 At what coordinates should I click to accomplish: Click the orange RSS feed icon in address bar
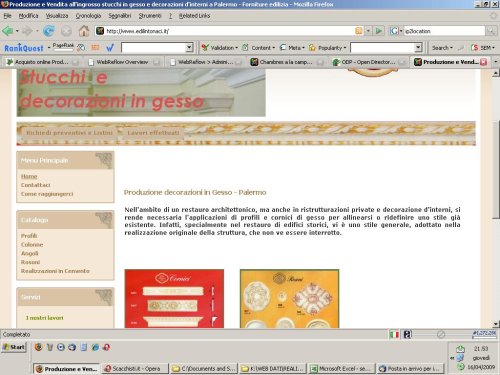[x=359, y=31]
